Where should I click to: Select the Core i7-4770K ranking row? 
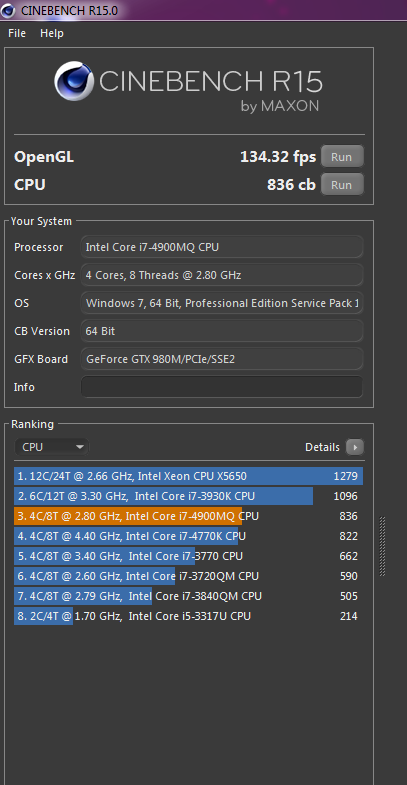point(188,536)
